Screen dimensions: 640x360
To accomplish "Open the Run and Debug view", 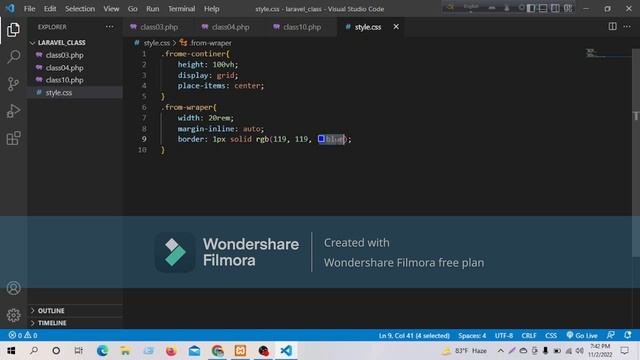I will [13, 111].
